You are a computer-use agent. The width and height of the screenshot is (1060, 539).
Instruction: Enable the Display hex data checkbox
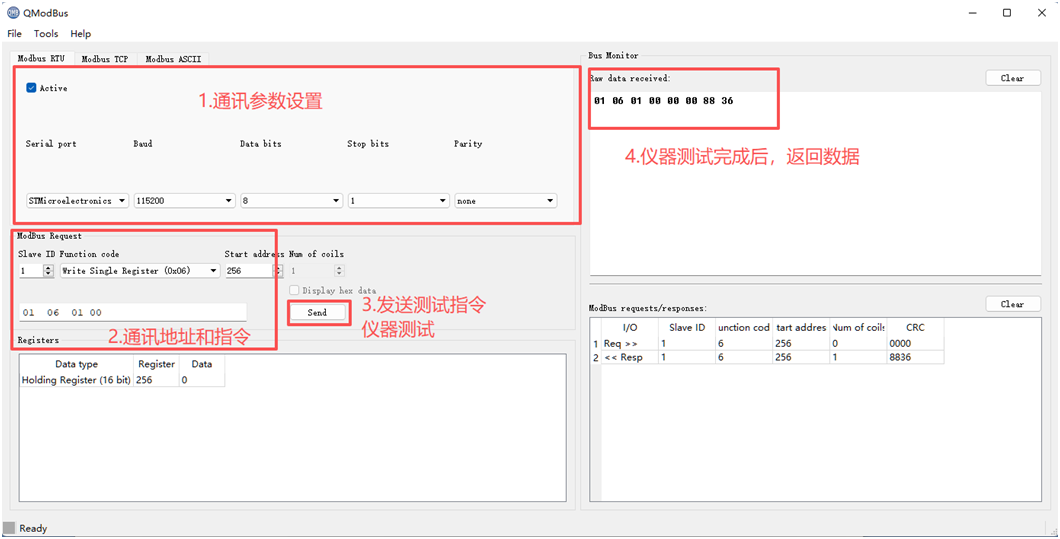294,291
